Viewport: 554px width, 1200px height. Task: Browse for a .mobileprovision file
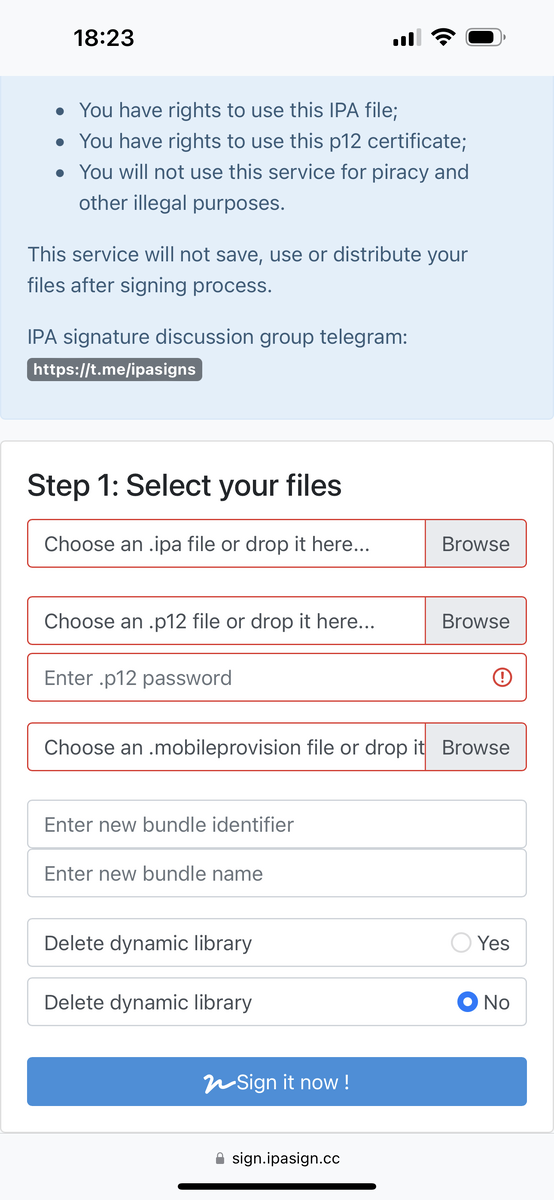pos(476,747)
